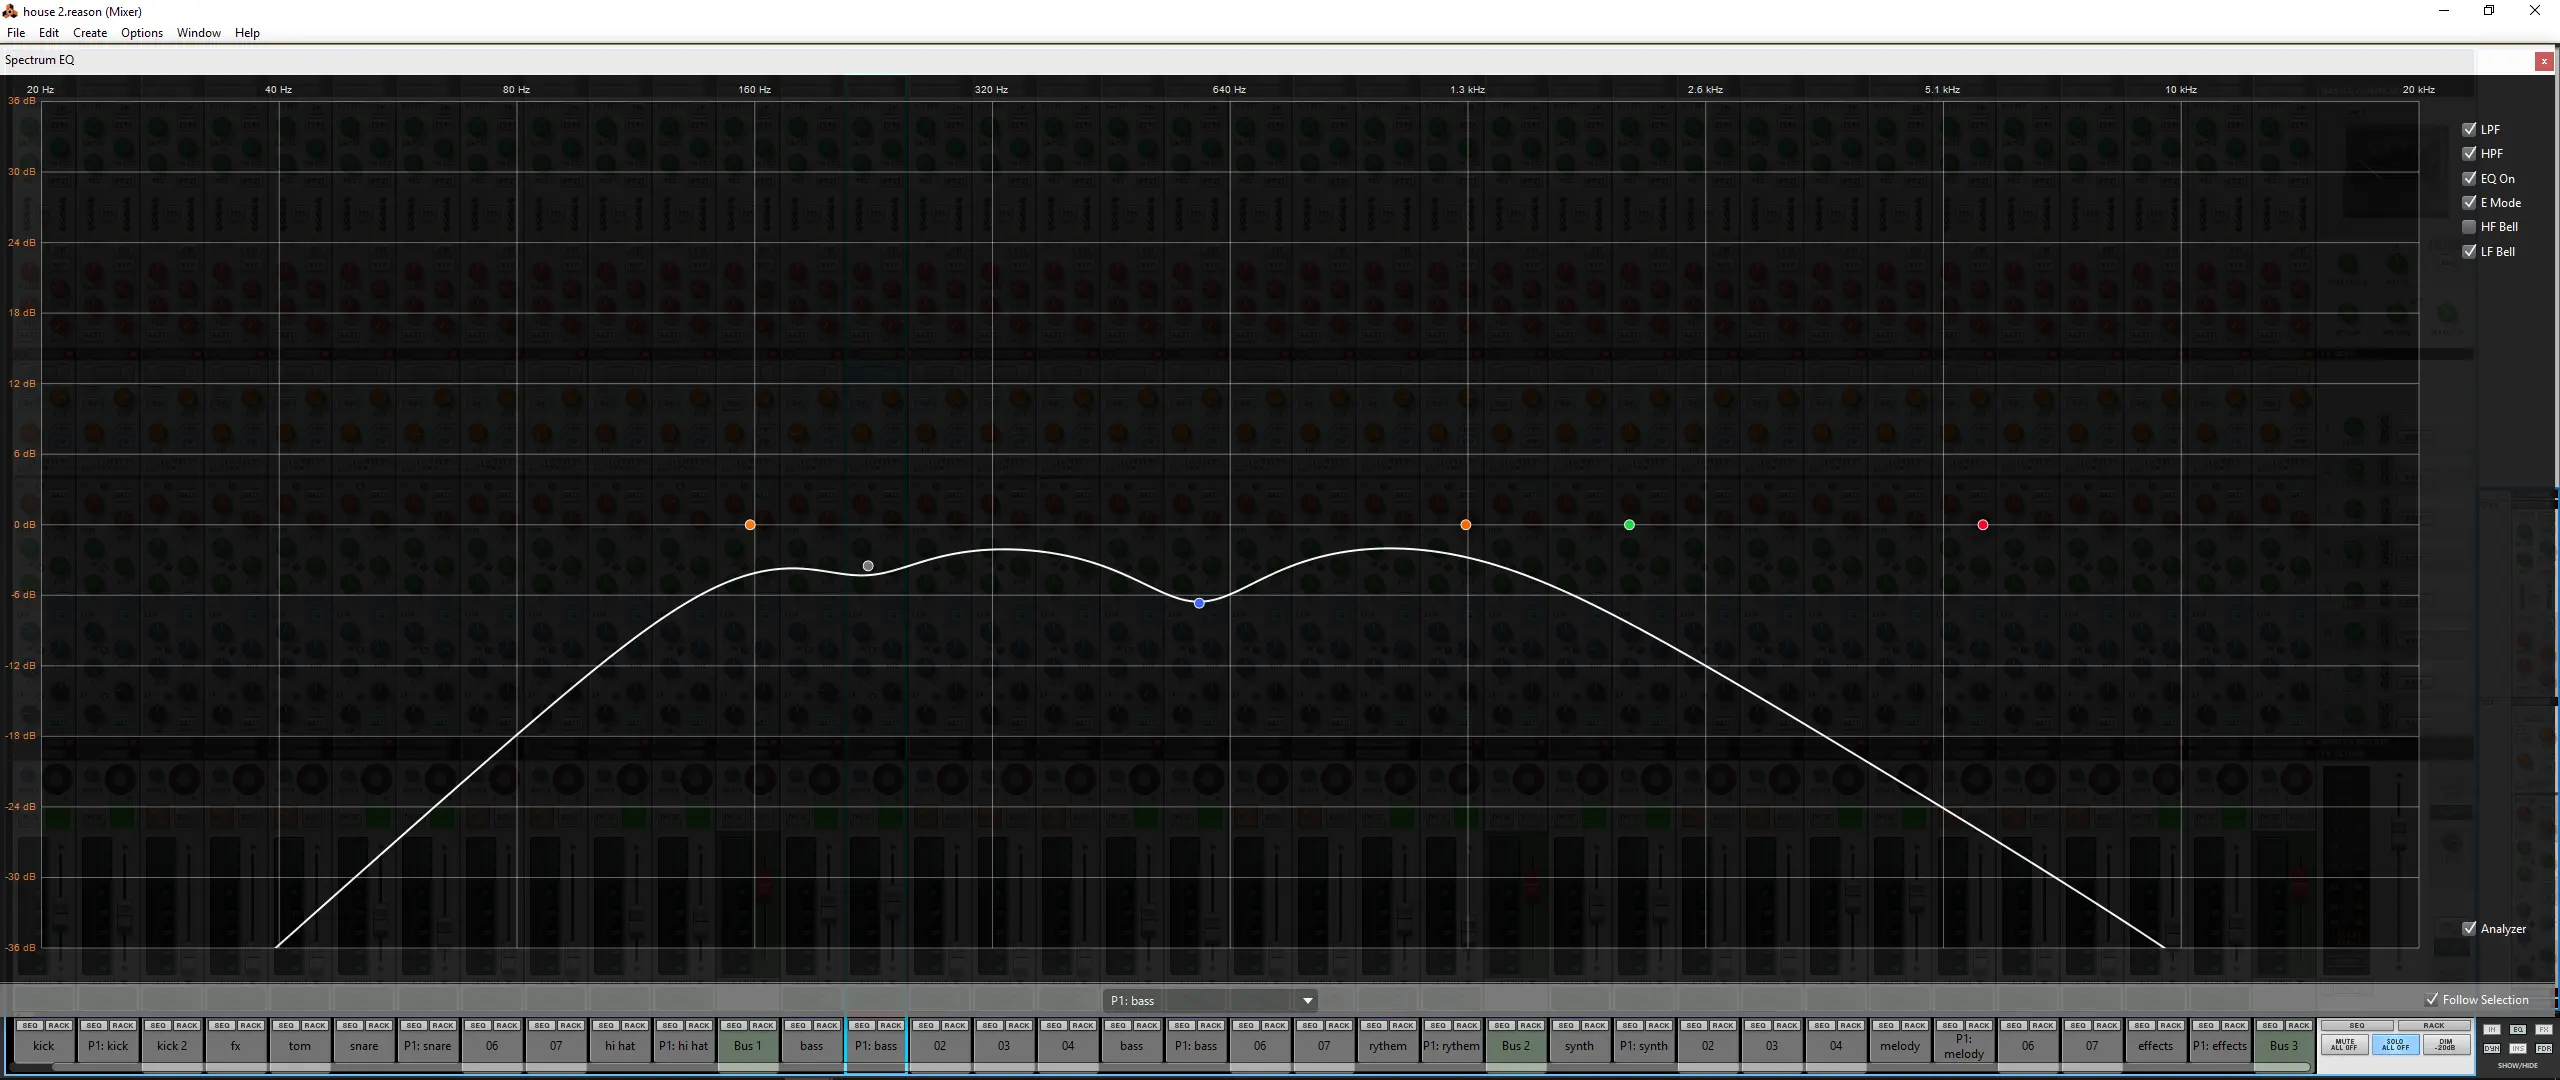The height and width of the screenshot is (1080, 2560).
Task: Toggle EQ section in Show/Hide panel
Action: tap(2517, 1029)
